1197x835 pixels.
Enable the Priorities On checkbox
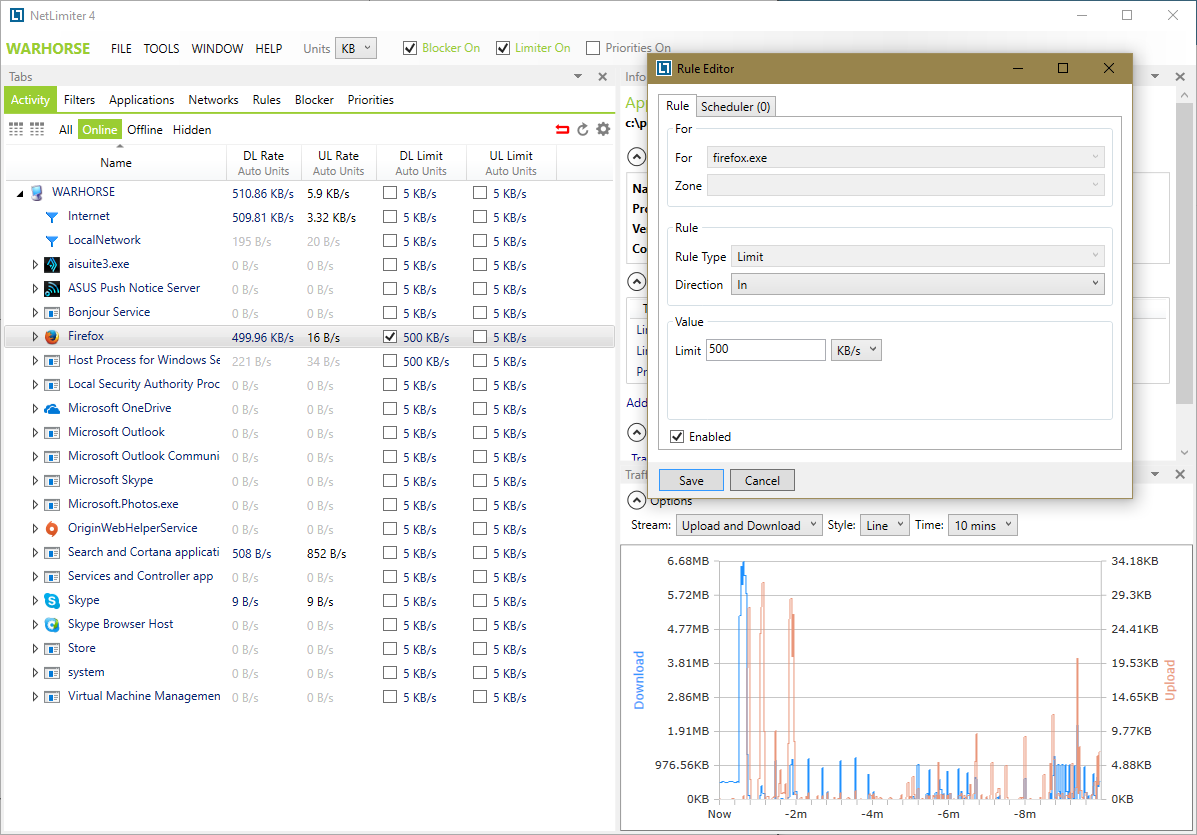tap(592, 48)
